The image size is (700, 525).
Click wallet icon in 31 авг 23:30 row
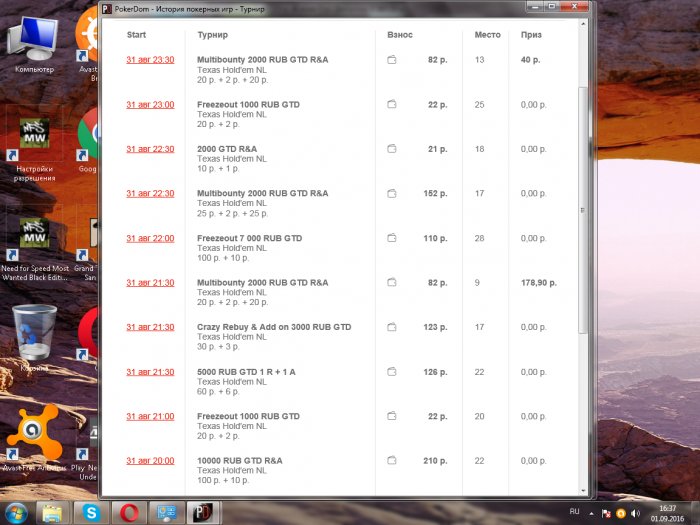coord(392,59)
